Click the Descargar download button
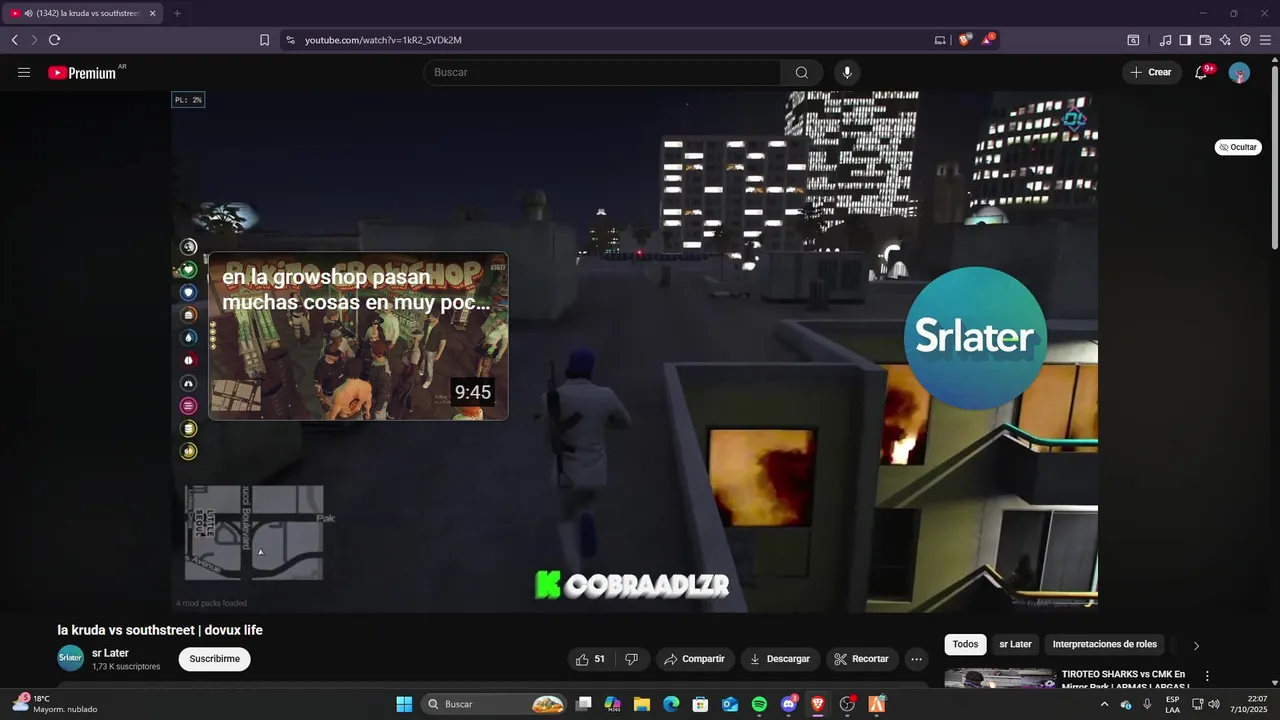This screenshot has width=1280, height=720. [780, 659]
